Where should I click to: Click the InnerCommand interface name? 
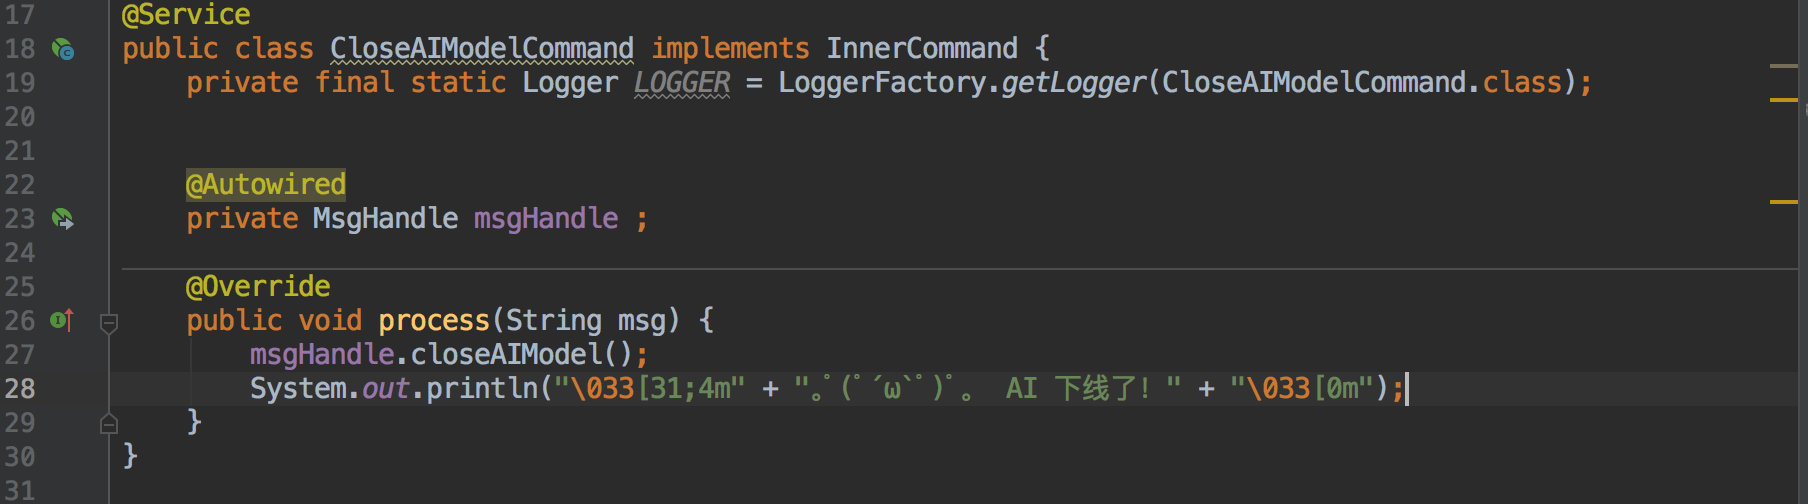[921, 49]
